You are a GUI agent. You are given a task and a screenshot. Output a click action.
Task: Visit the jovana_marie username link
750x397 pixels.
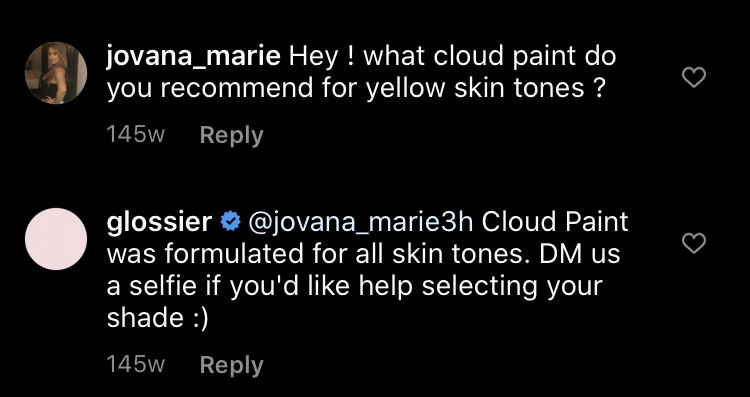193,57
